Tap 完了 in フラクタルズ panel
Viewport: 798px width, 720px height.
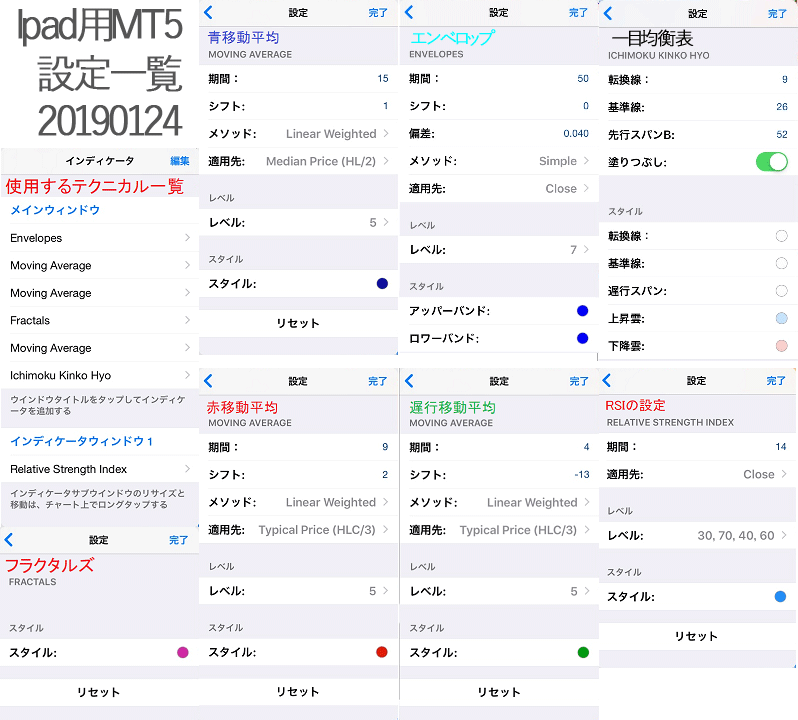[178, 540]
